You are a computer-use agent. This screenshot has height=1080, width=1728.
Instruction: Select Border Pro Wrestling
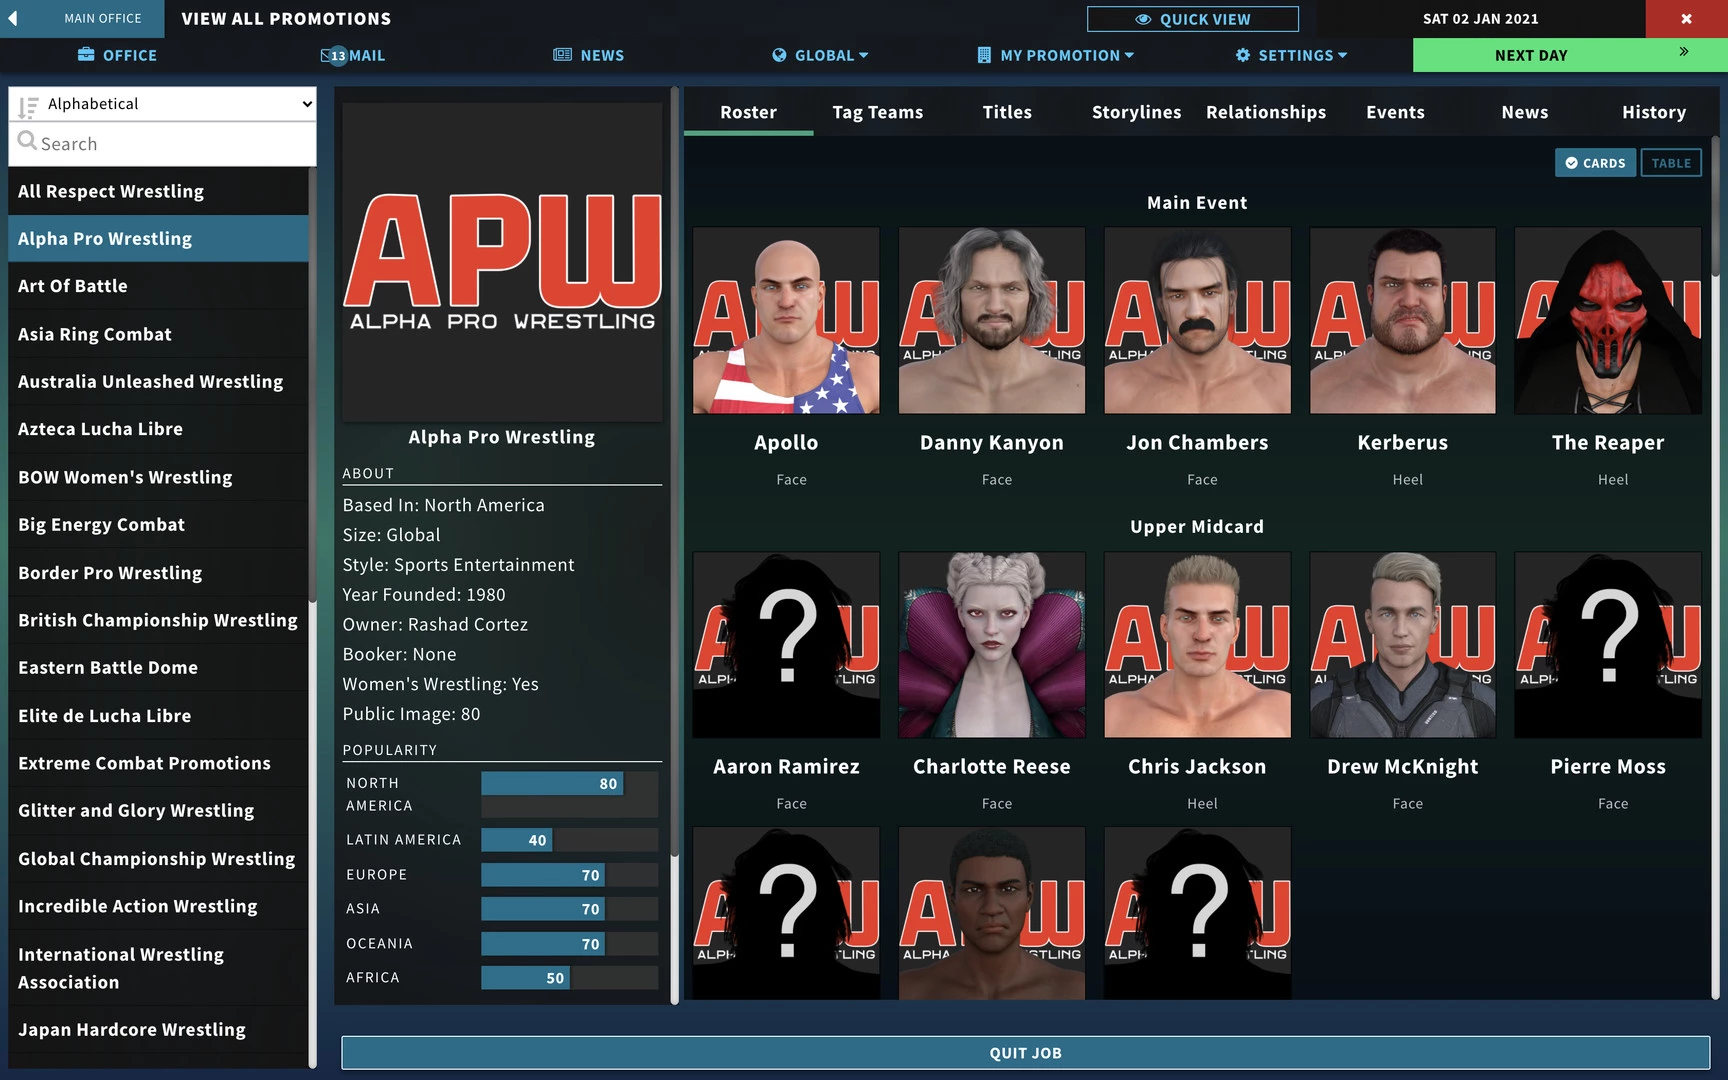pyautogui.click(x=158, y=573)
